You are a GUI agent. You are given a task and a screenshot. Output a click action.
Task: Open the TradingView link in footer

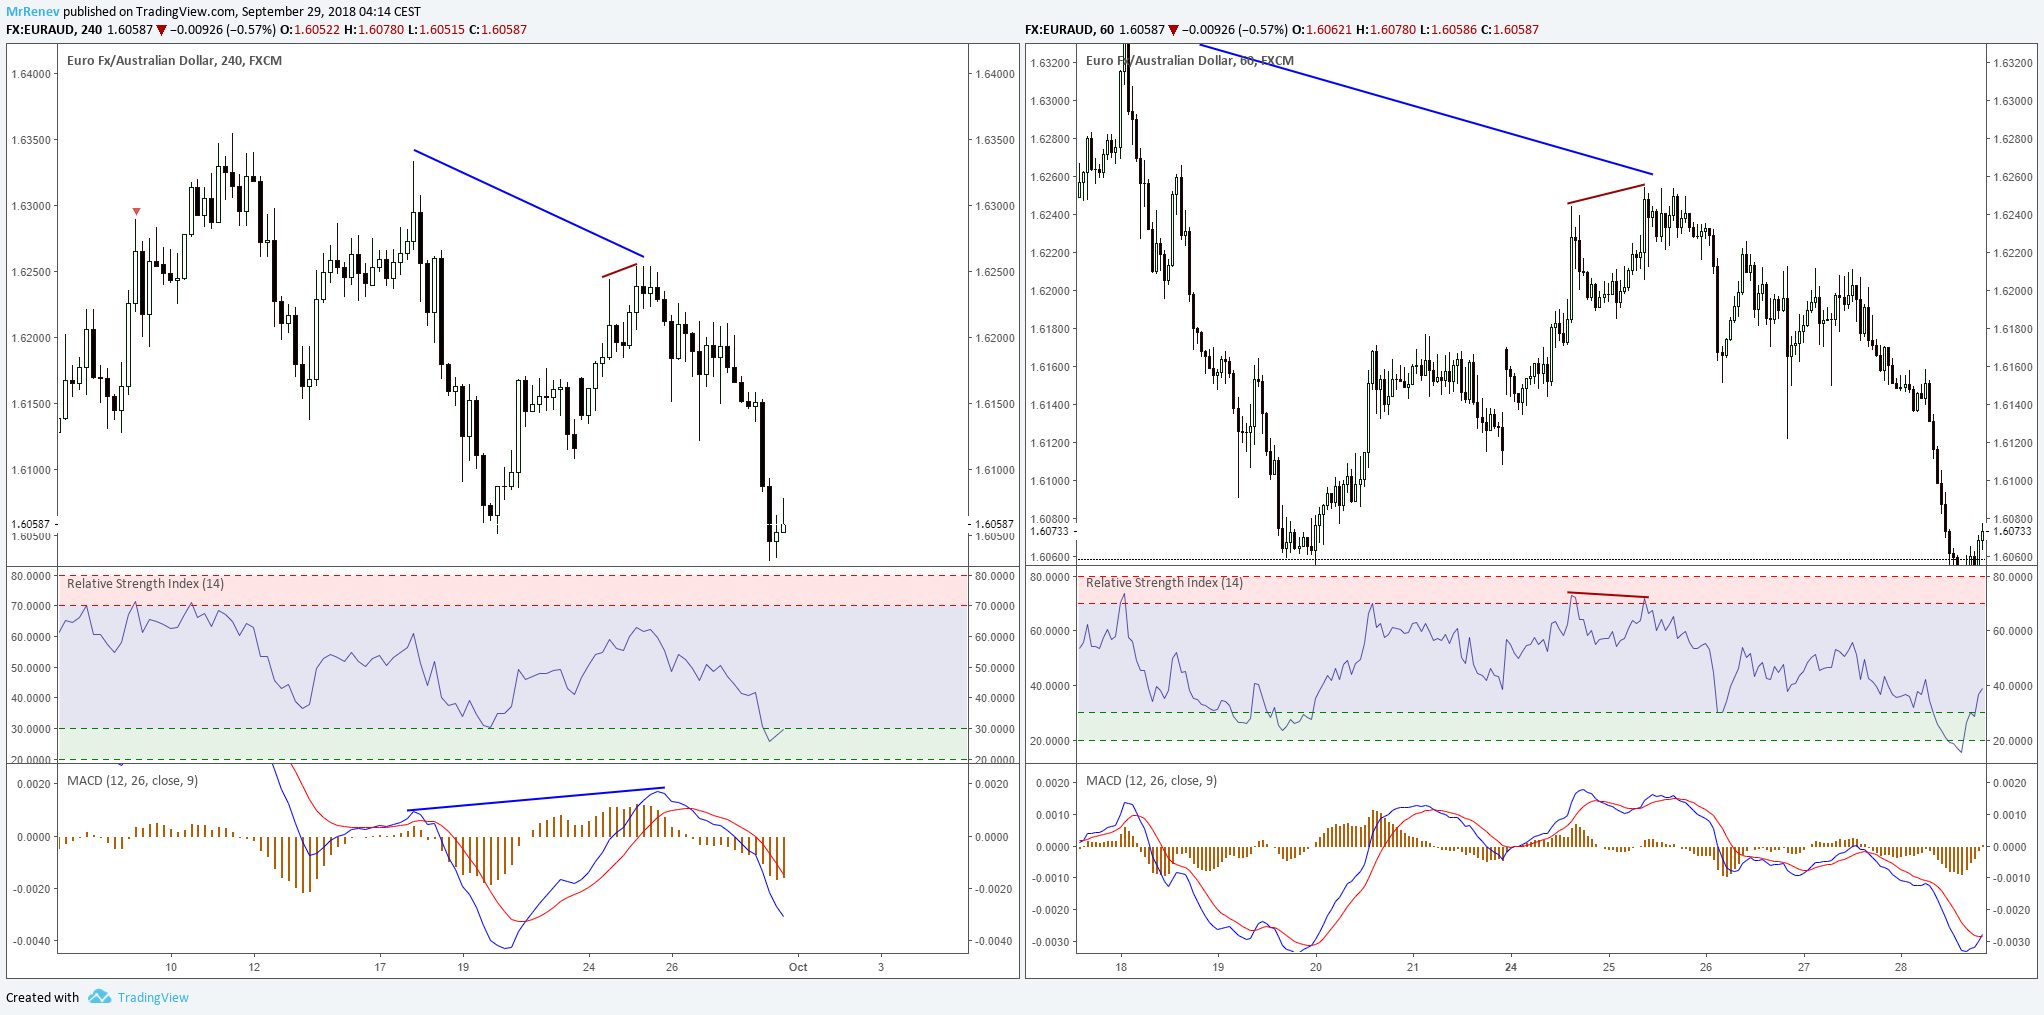click(153, 998)
